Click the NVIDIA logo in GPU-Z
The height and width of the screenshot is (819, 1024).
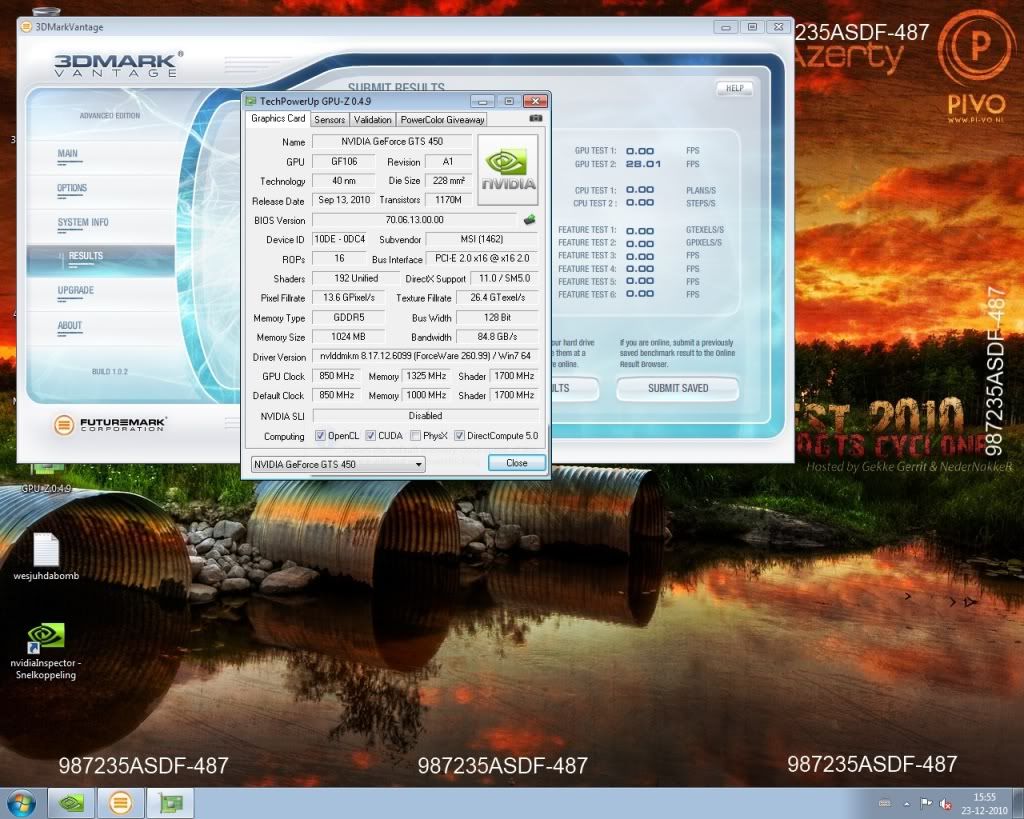[508, 170]
